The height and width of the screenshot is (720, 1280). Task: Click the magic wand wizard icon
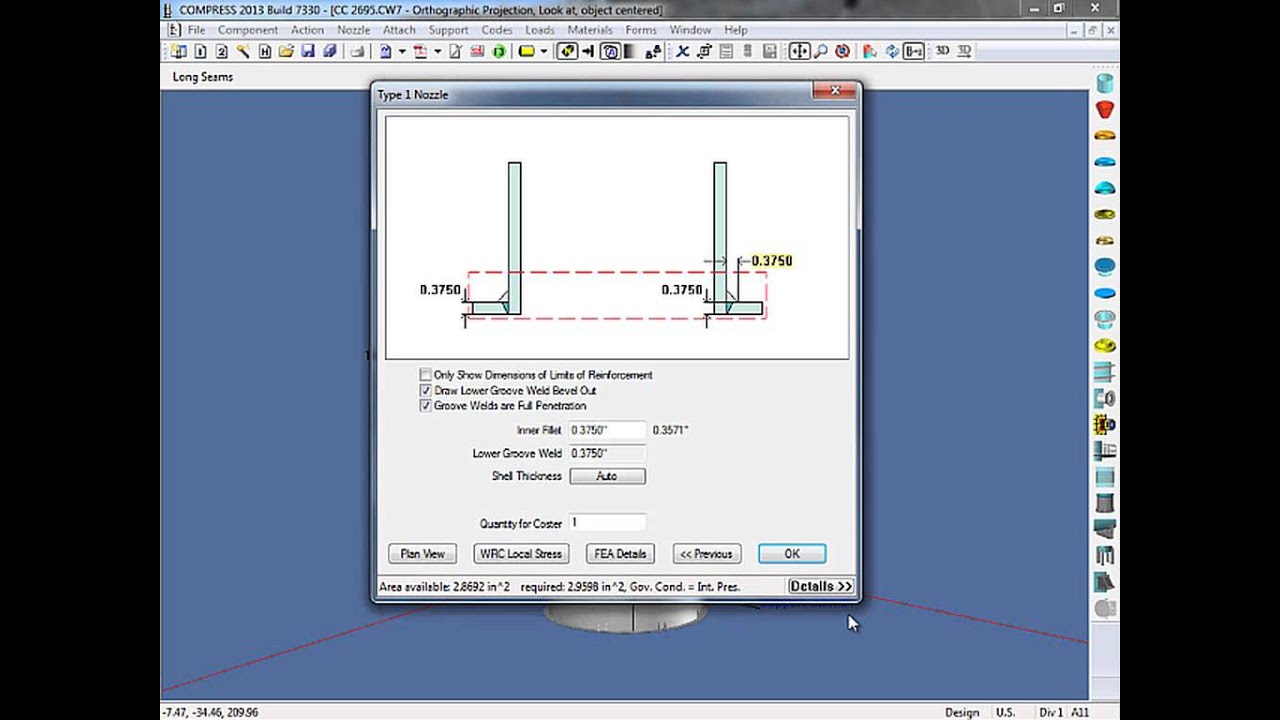(243, 51)
